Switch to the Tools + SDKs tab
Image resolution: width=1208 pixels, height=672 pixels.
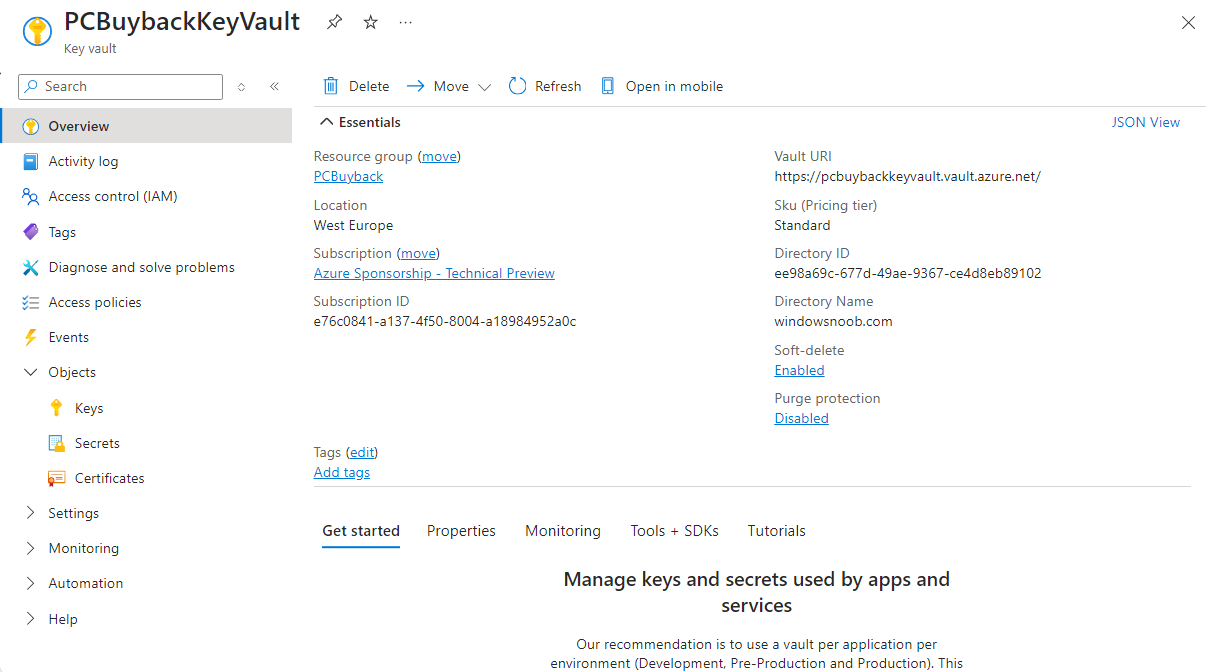point(674,531)
